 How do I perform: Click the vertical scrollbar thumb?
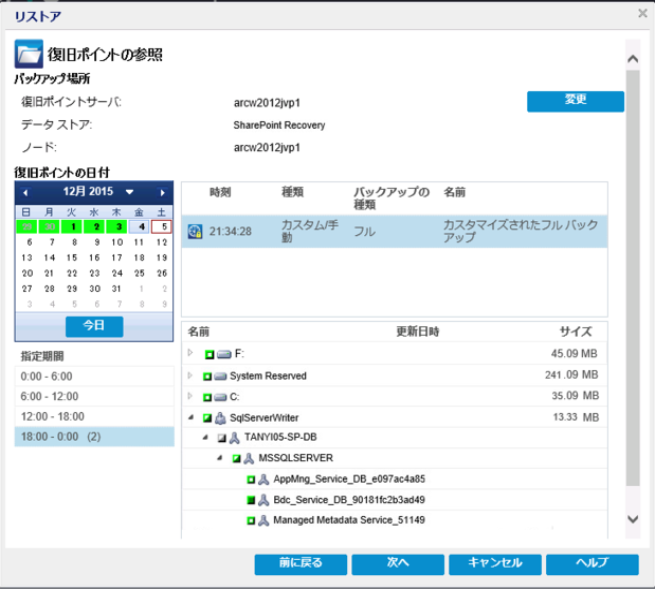pos(633,278)
